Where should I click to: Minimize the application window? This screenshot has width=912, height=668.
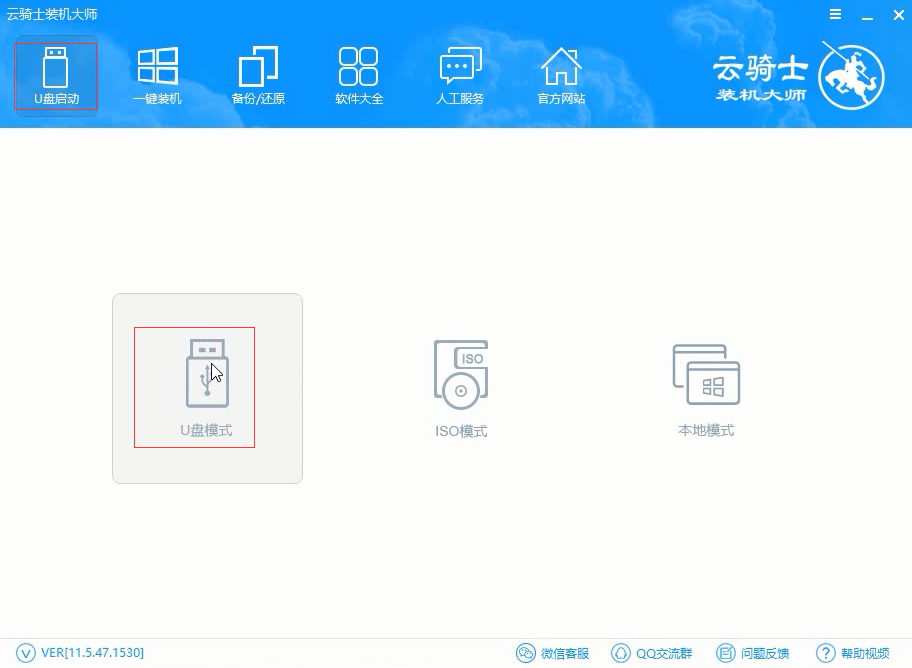pyautogui.click(x=866, y=14)
